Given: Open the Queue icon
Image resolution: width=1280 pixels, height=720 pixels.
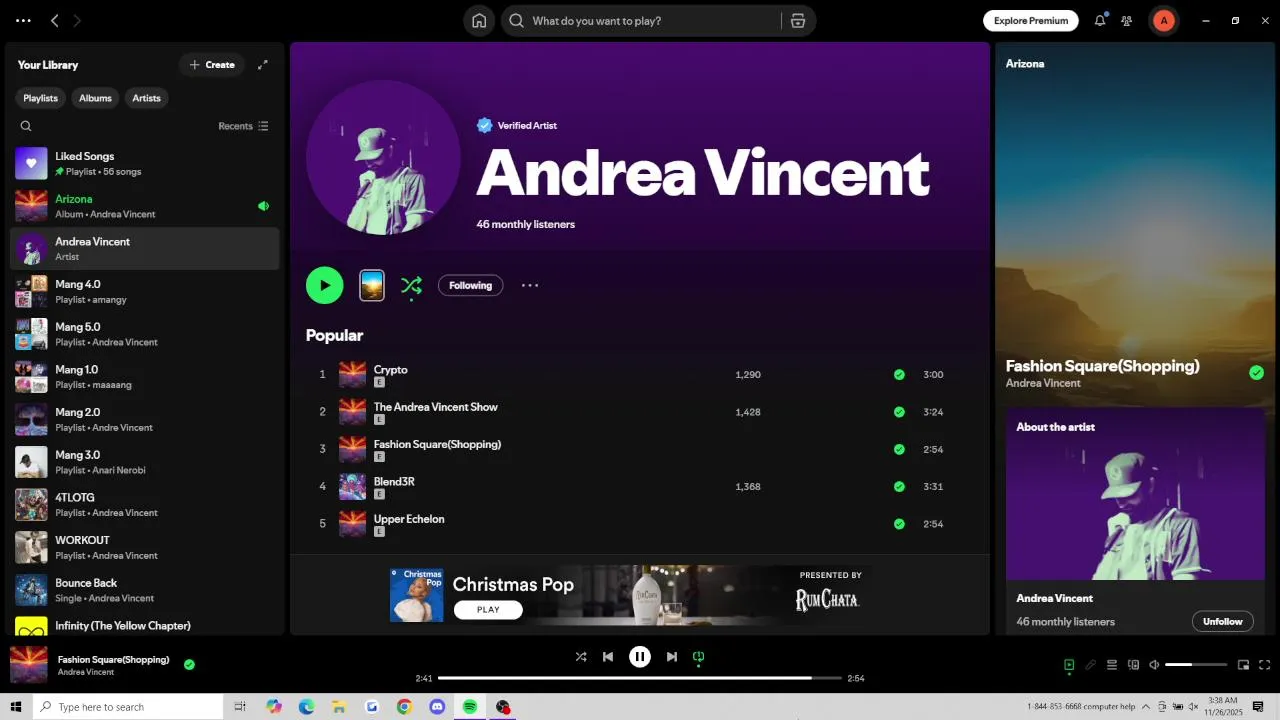Looking at the screenshot, I should click(x=1111, y=665).
